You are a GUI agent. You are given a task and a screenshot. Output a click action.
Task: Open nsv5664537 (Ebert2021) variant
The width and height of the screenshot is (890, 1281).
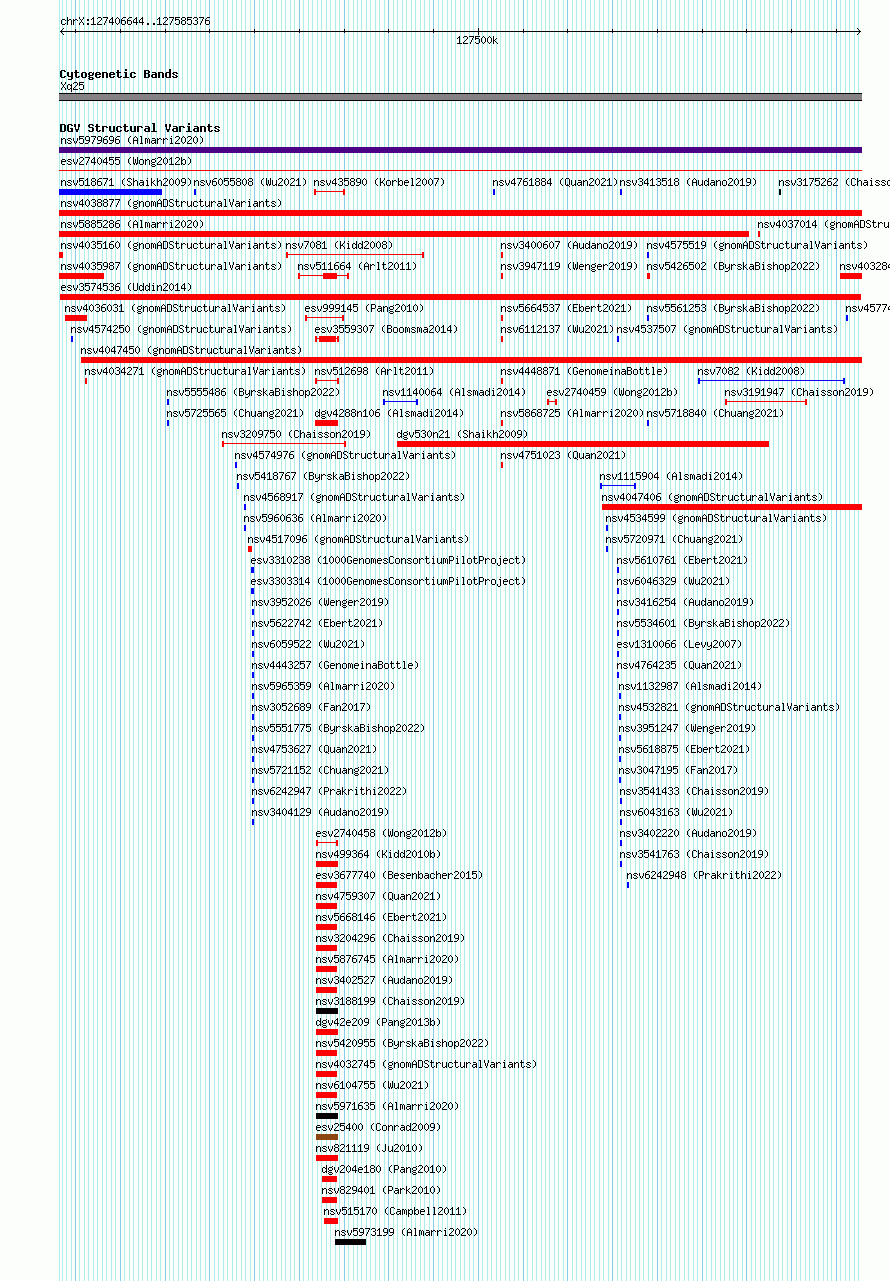[566, 308]
